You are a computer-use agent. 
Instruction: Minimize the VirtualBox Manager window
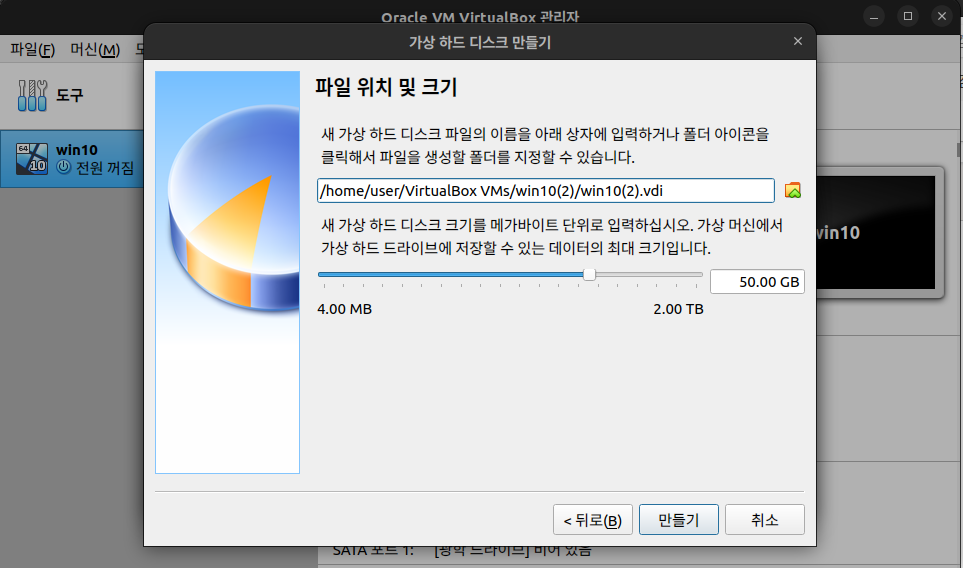874,17
